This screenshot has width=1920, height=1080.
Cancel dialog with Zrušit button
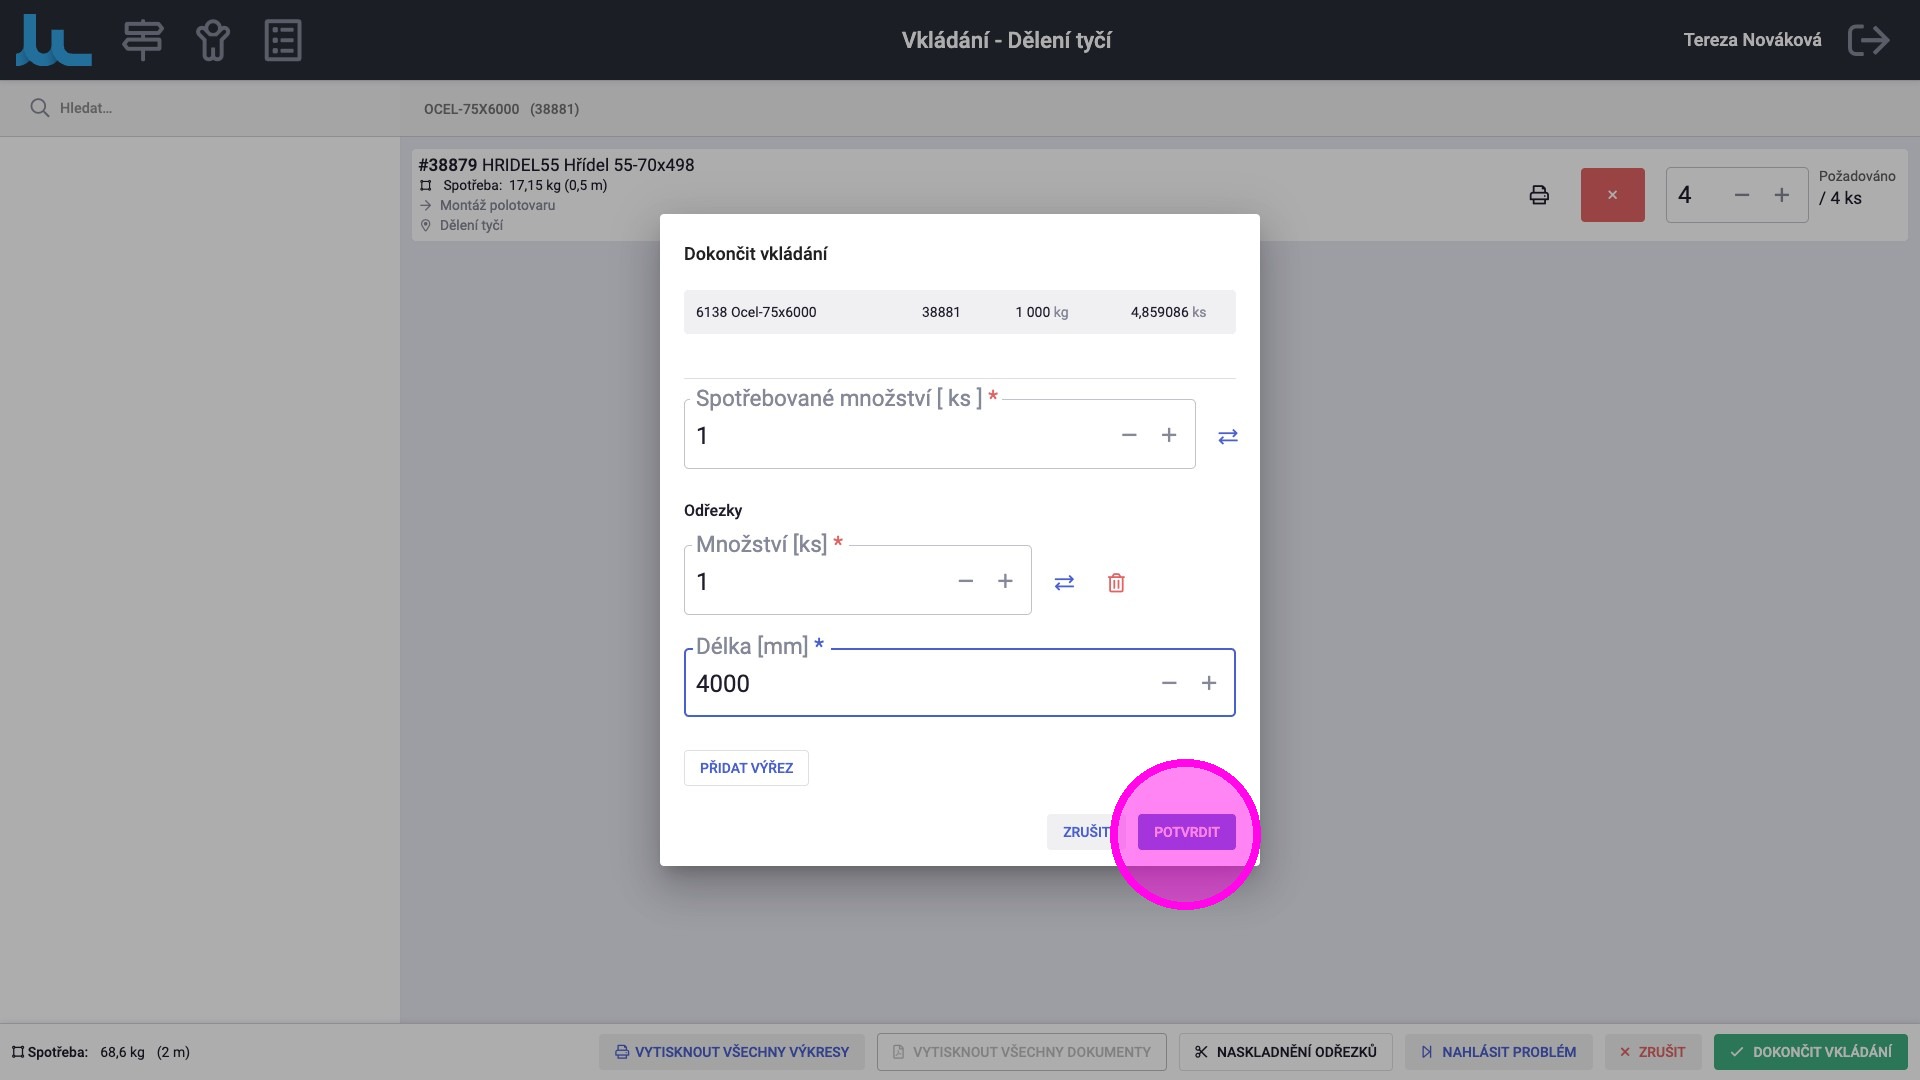[x=1085, y=832]
